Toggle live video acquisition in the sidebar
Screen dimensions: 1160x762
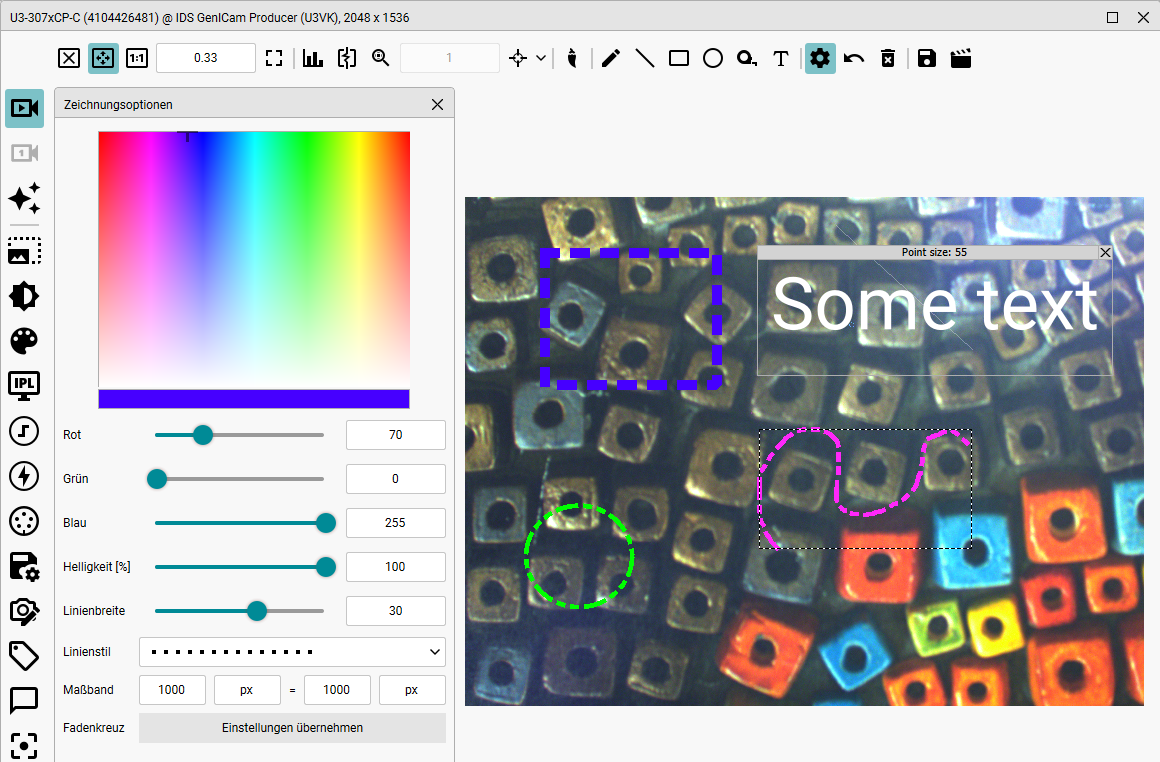coord(24,109)
